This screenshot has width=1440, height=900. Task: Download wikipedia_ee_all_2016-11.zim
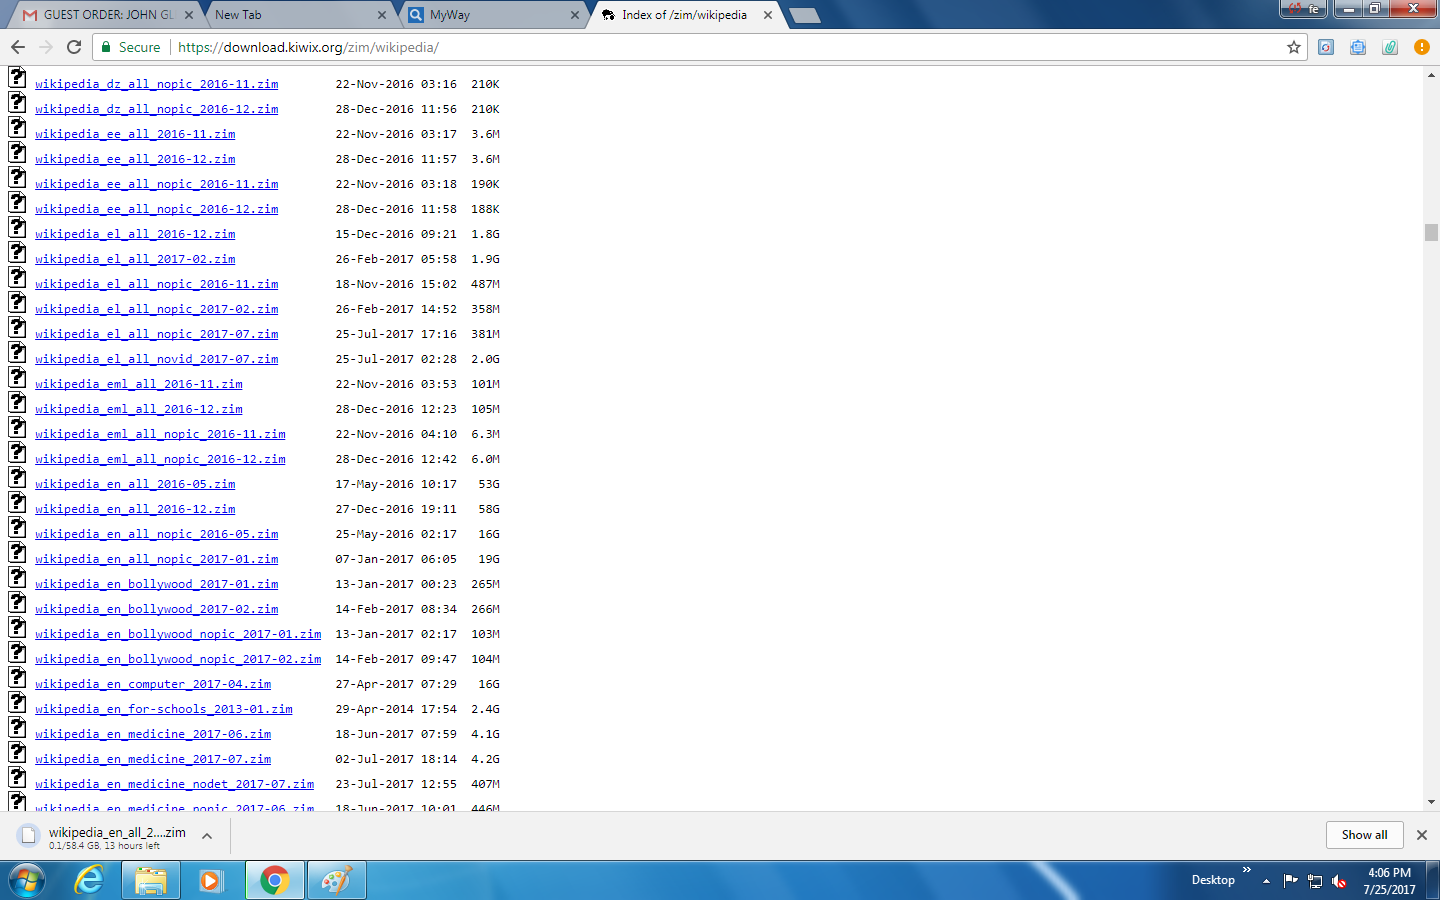tap(135, 134)
